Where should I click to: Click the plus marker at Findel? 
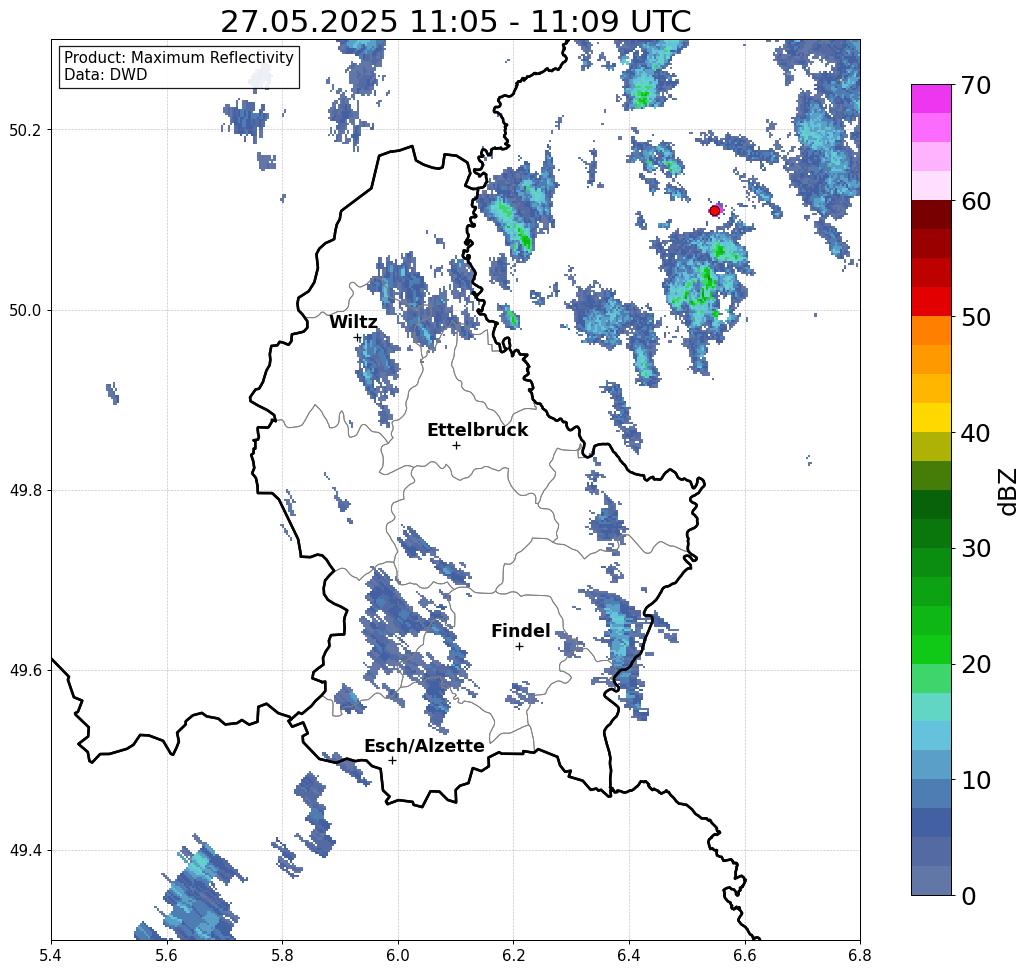click(x=519, y=647)
